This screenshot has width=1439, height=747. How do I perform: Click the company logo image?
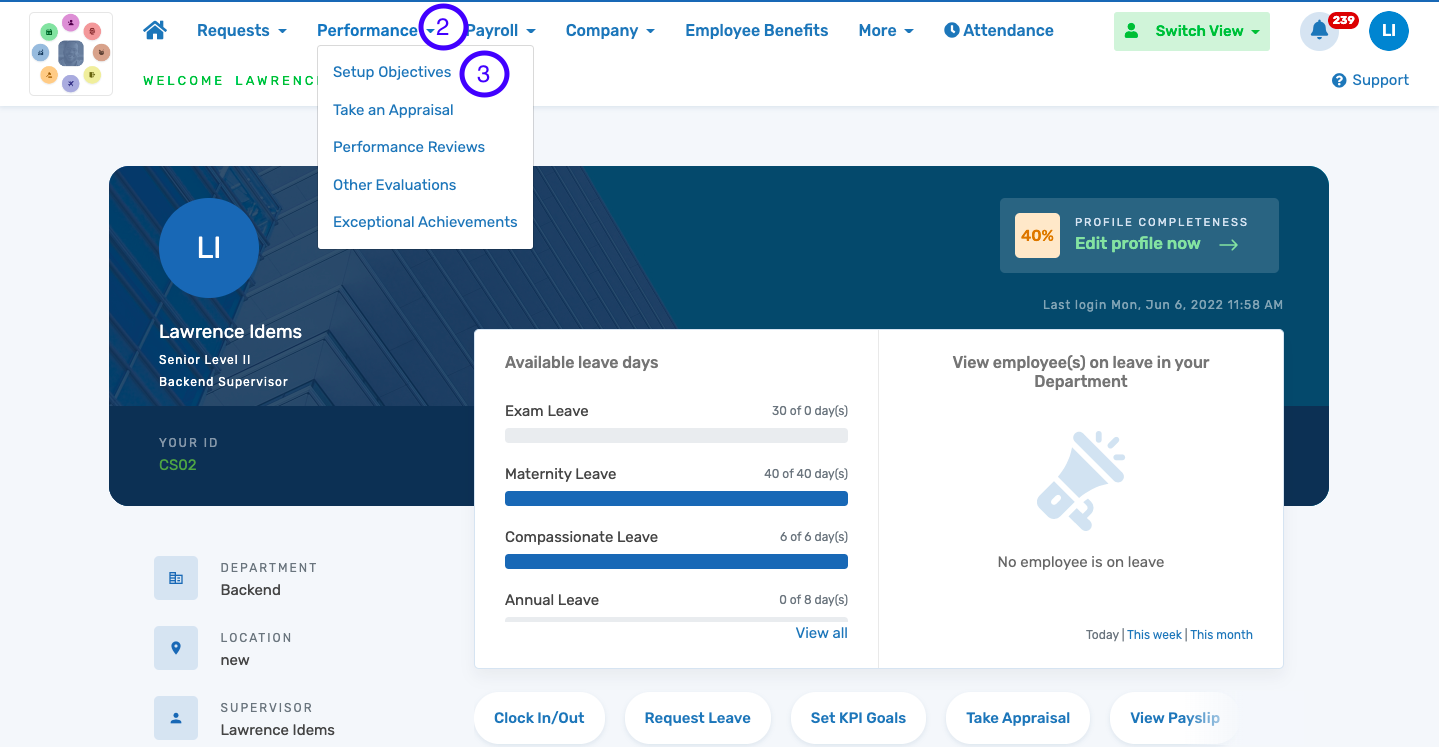(x=71, y=54)
